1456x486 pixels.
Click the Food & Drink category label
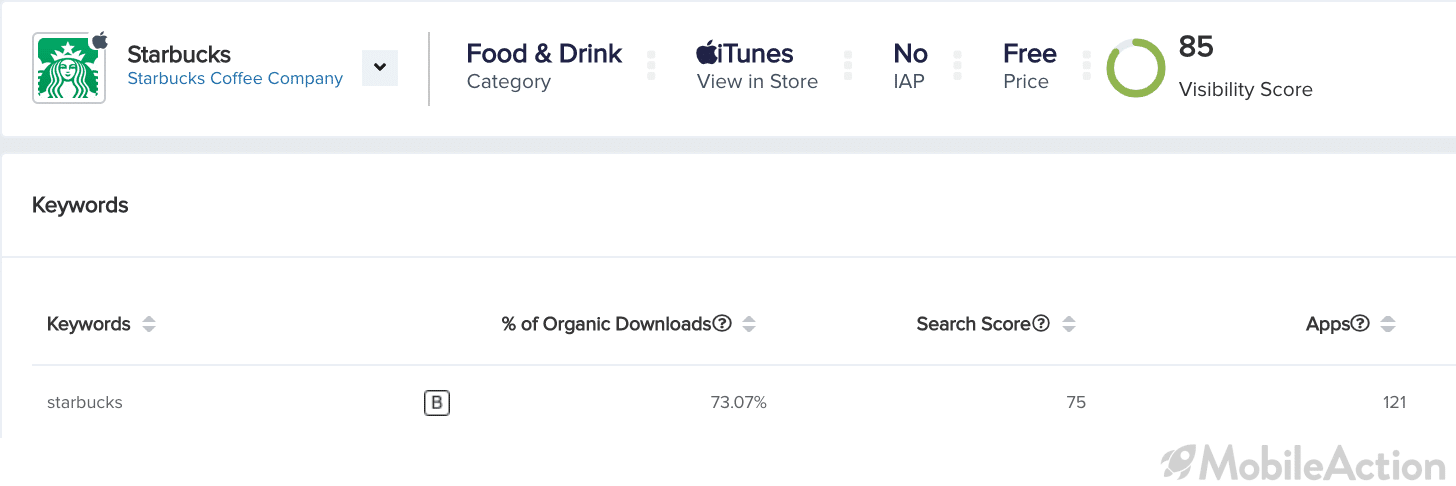(x=544, y=54)
